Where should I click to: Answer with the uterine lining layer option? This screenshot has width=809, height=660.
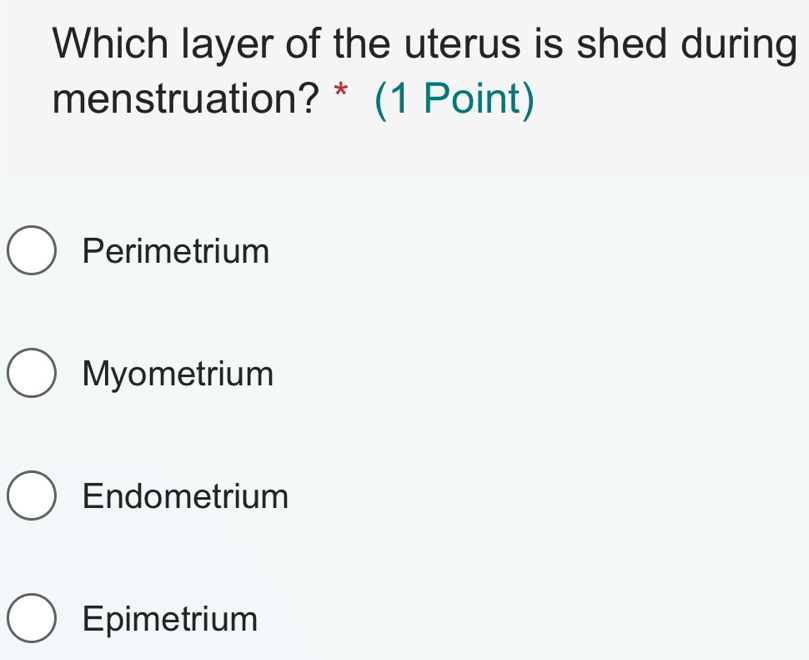pos(32,497)
